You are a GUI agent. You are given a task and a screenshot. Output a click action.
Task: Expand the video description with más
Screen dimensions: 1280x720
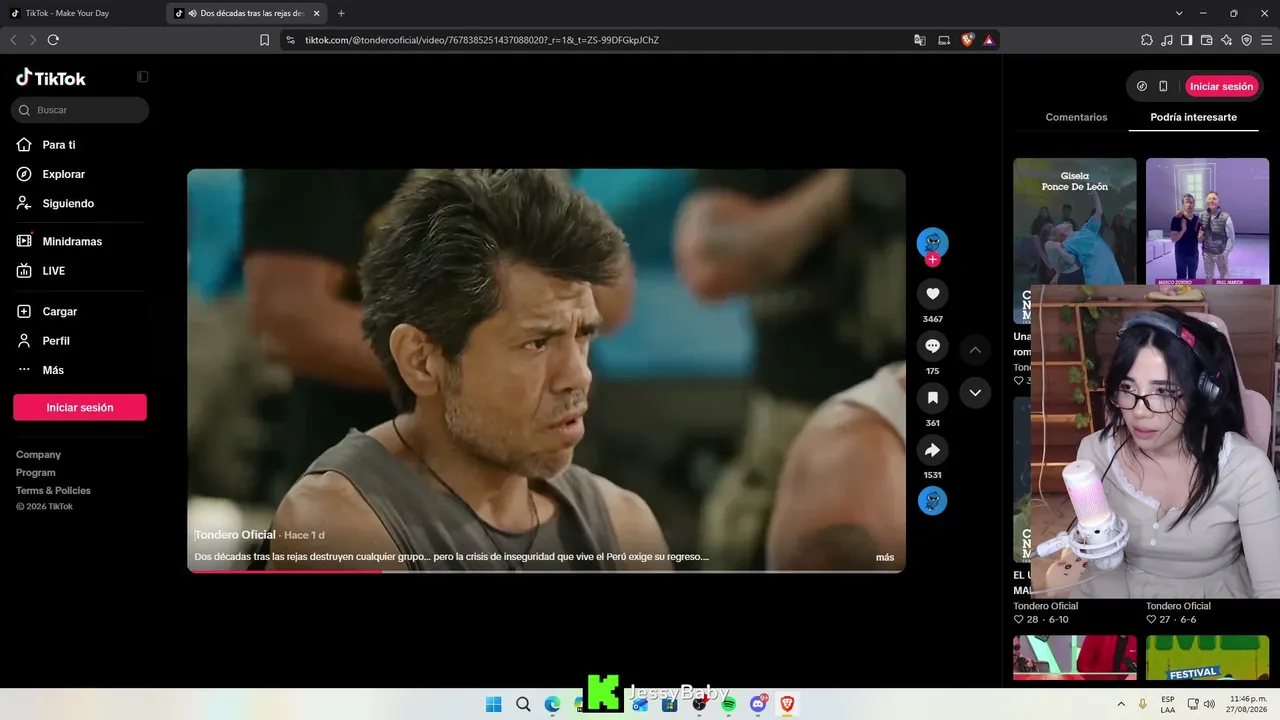pyautogui.click(x=885, y=557)
